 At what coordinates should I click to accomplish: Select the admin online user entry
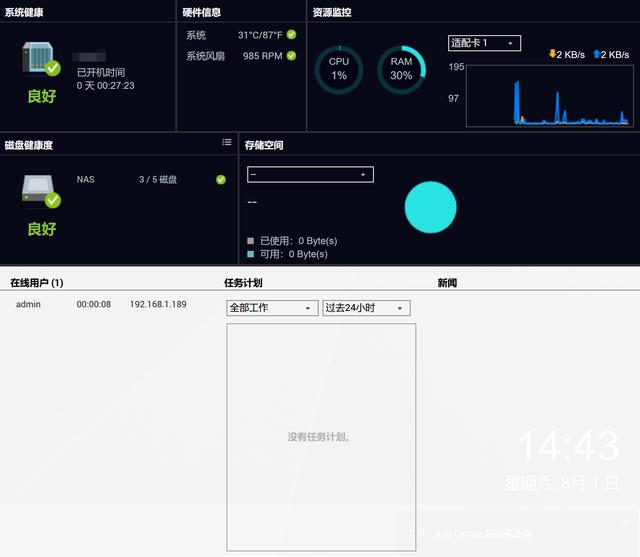[x=28, y=304]
